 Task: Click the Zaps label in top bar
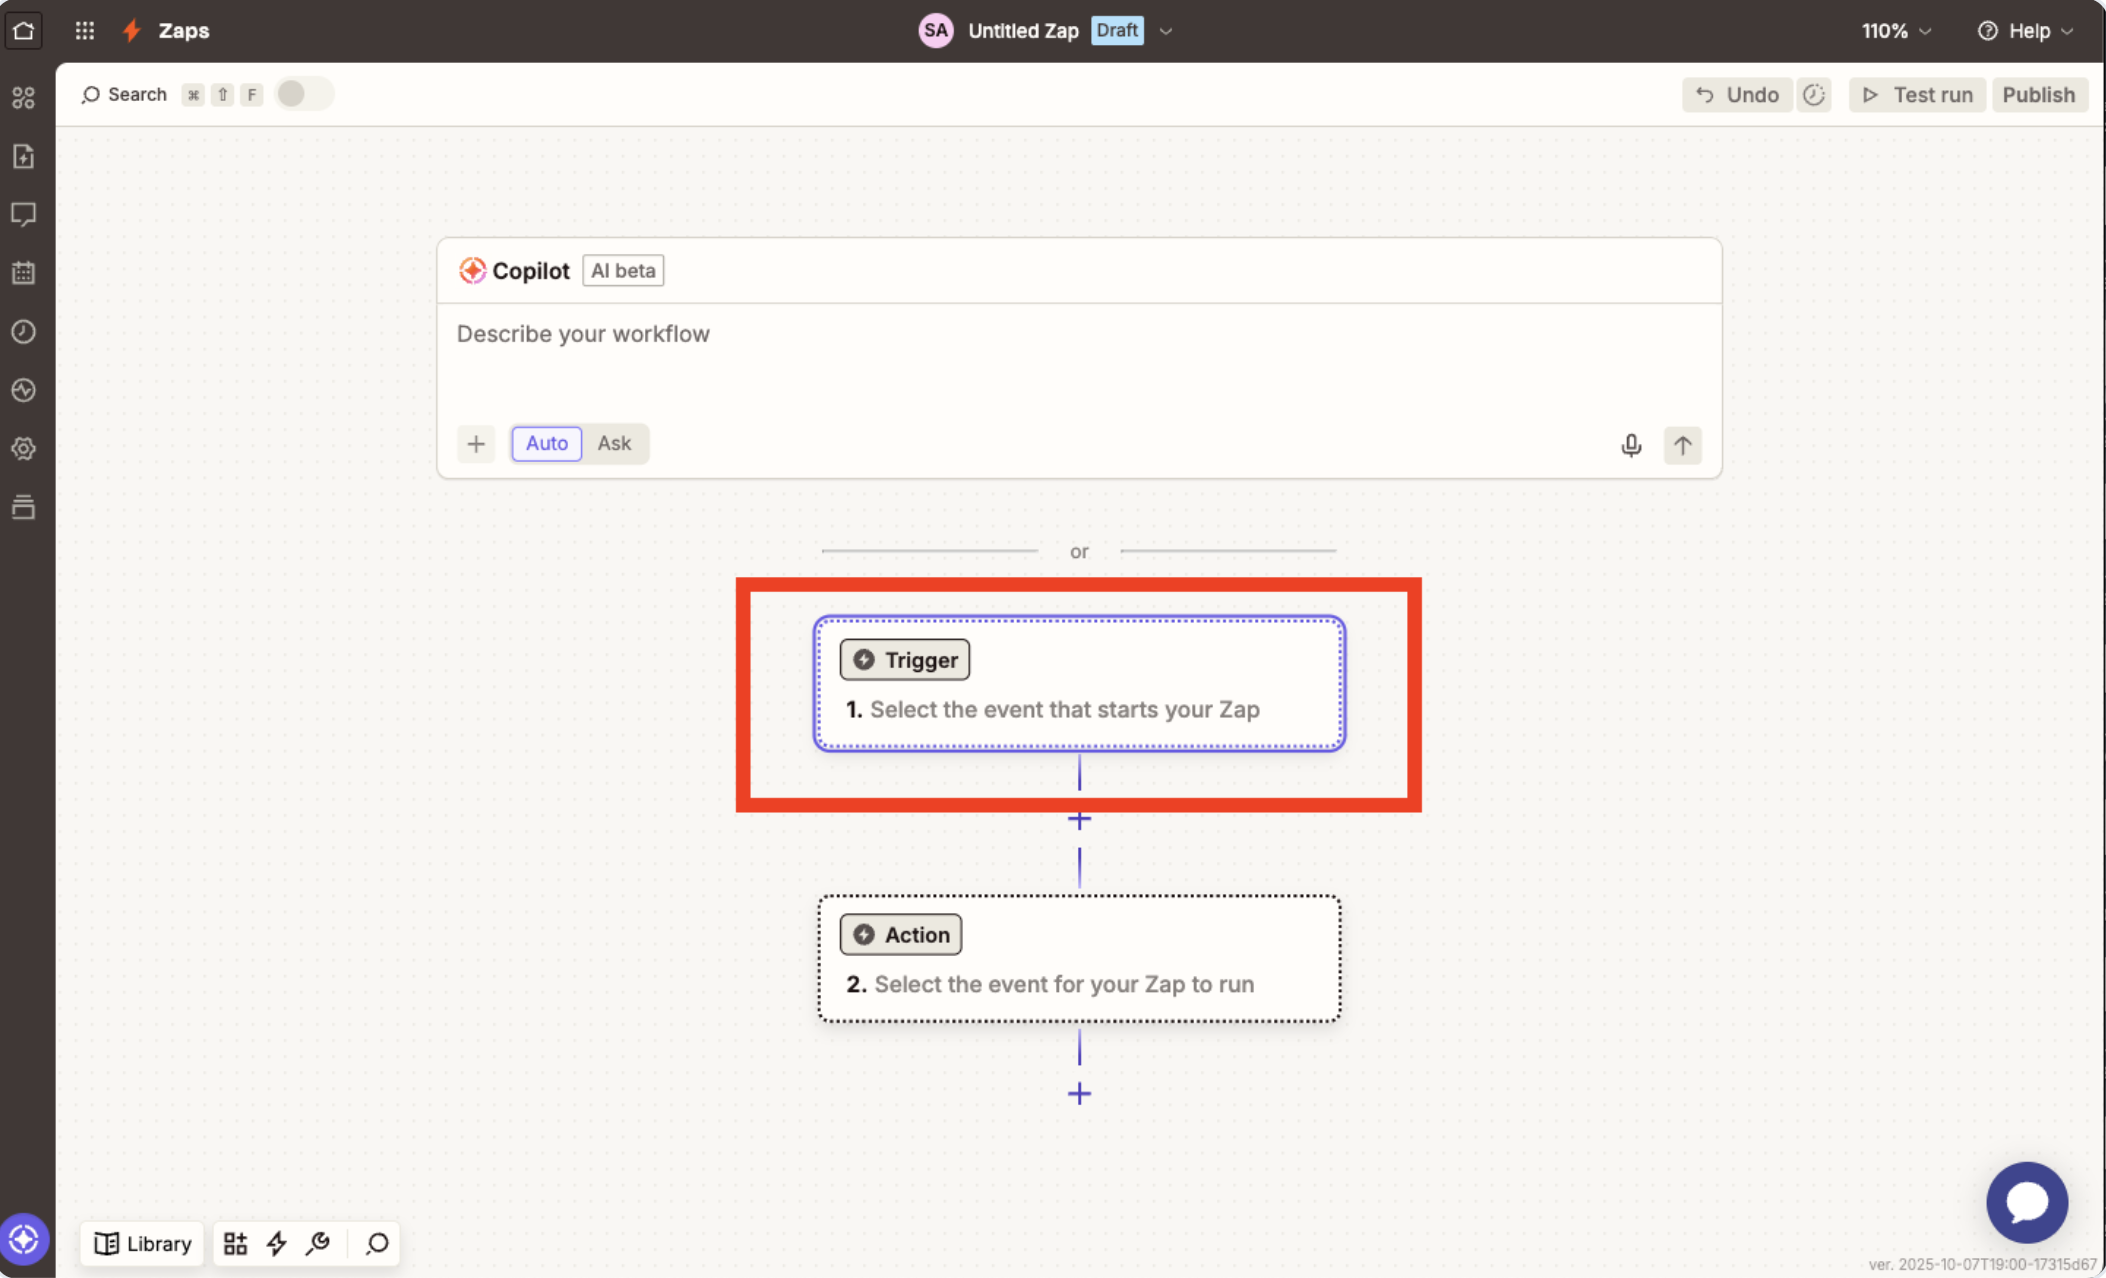click(183, 31)
